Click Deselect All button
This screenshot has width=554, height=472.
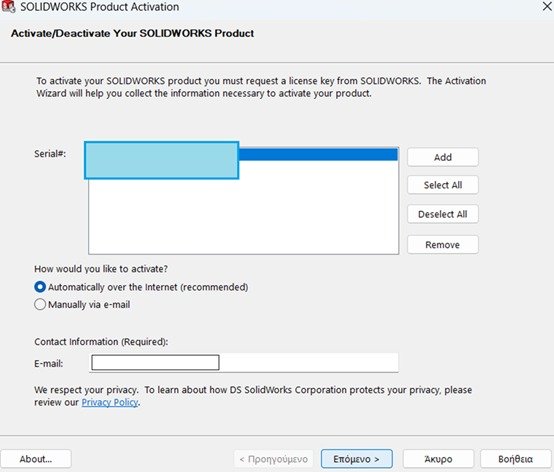(x=443, y=214)
